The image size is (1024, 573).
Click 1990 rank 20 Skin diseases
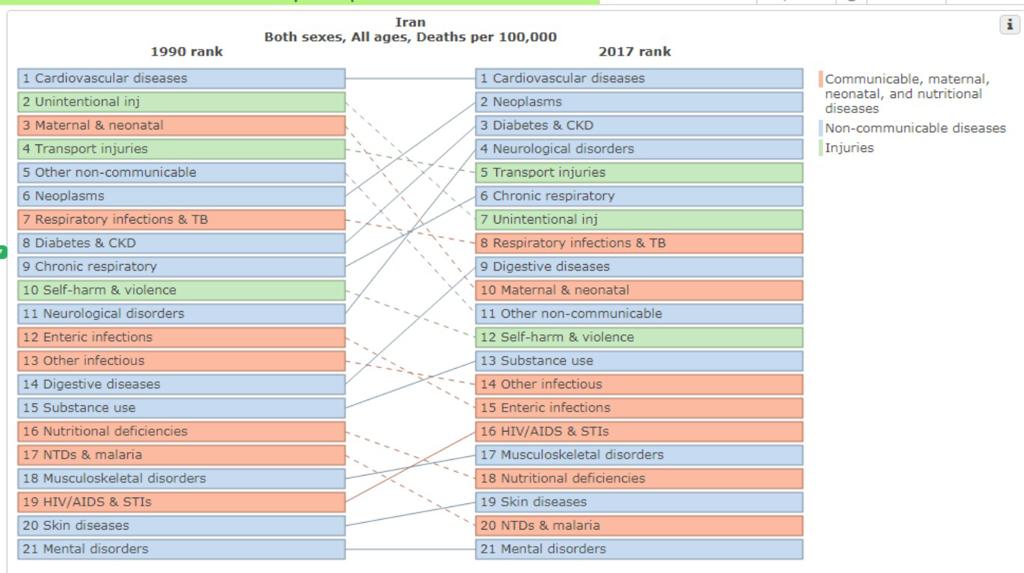pos(182,525)
